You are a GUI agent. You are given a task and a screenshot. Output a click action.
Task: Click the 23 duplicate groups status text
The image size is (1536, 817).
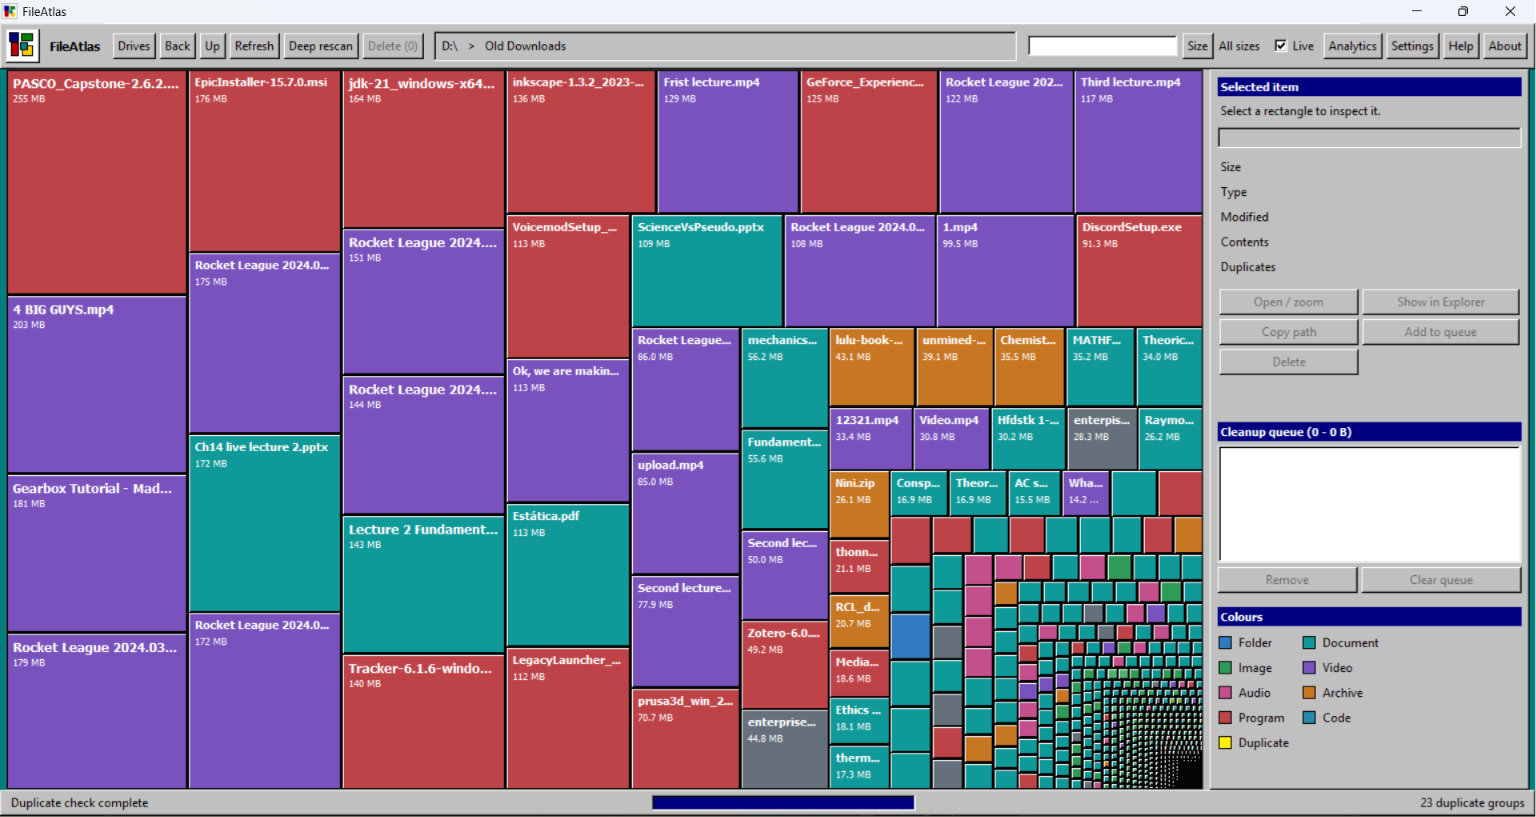pyautogui.click(x=1472, y=803)
